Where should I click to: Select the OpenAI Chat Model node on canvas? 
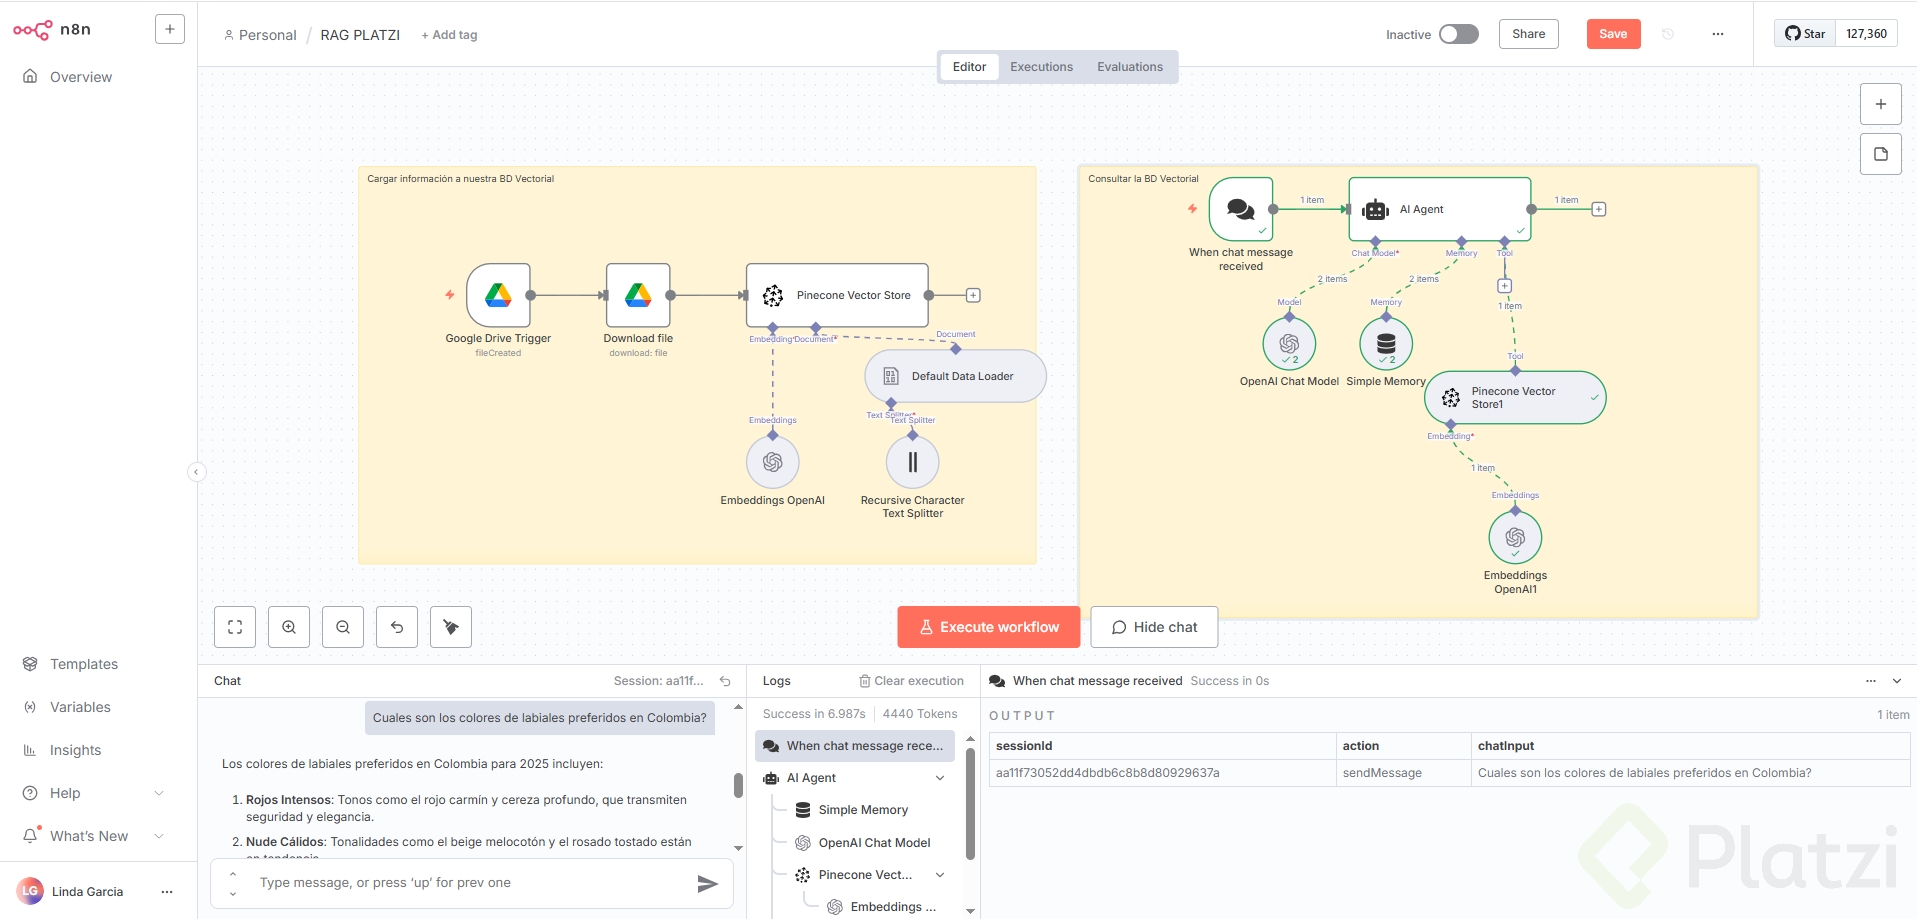coord(1289,344)
